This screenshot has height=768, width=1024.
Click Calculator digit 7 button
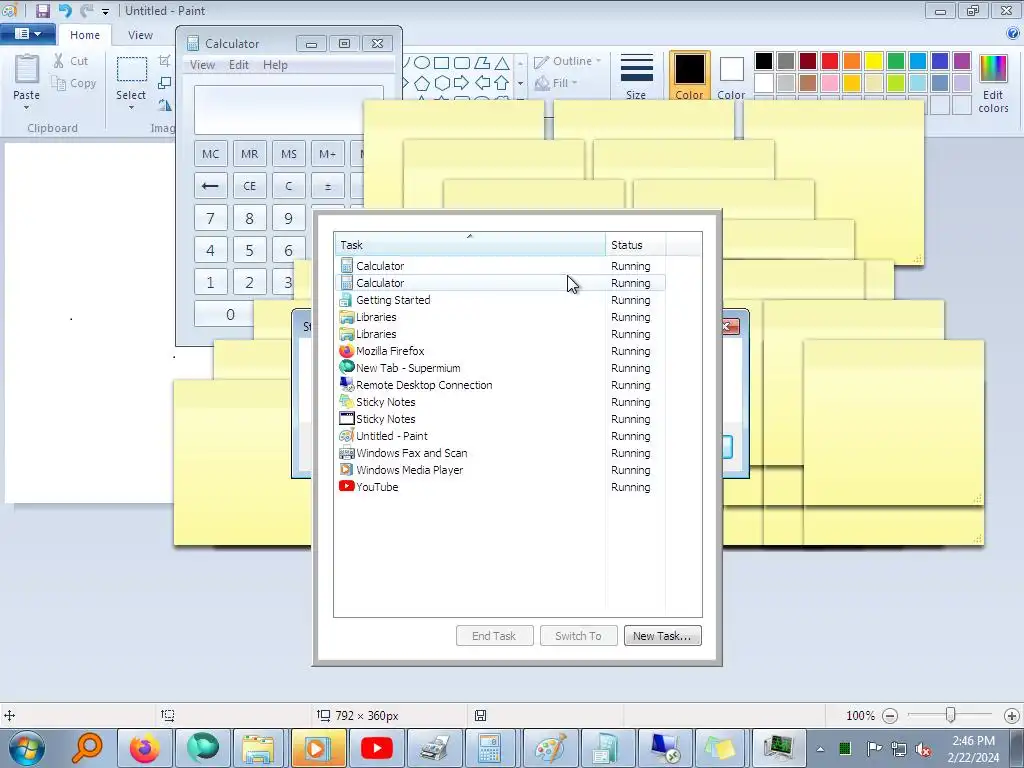pos(210,218)
